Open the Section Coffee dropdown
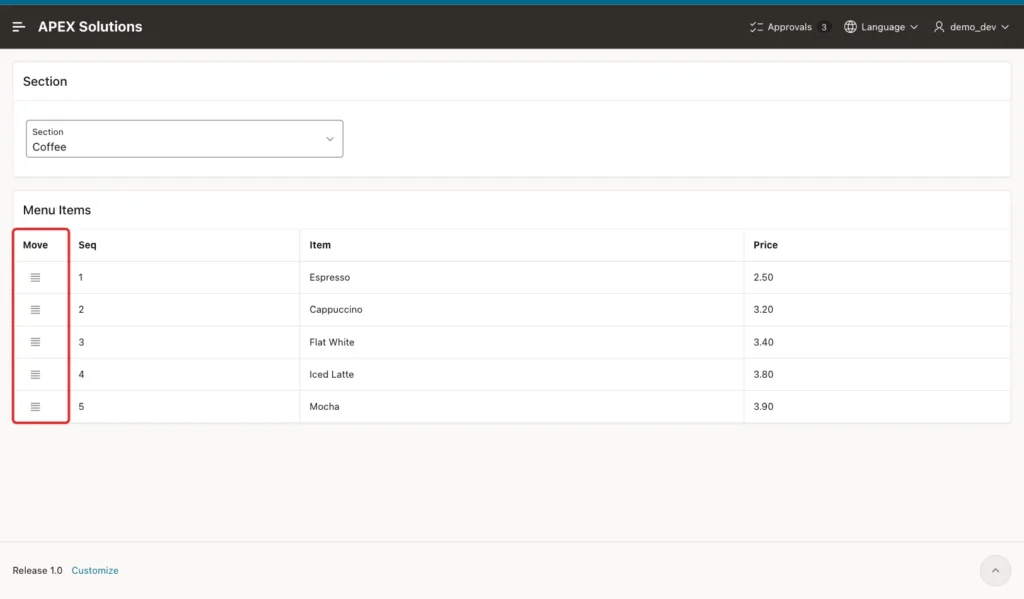The image size is (1024, 599). click(184, 138)
